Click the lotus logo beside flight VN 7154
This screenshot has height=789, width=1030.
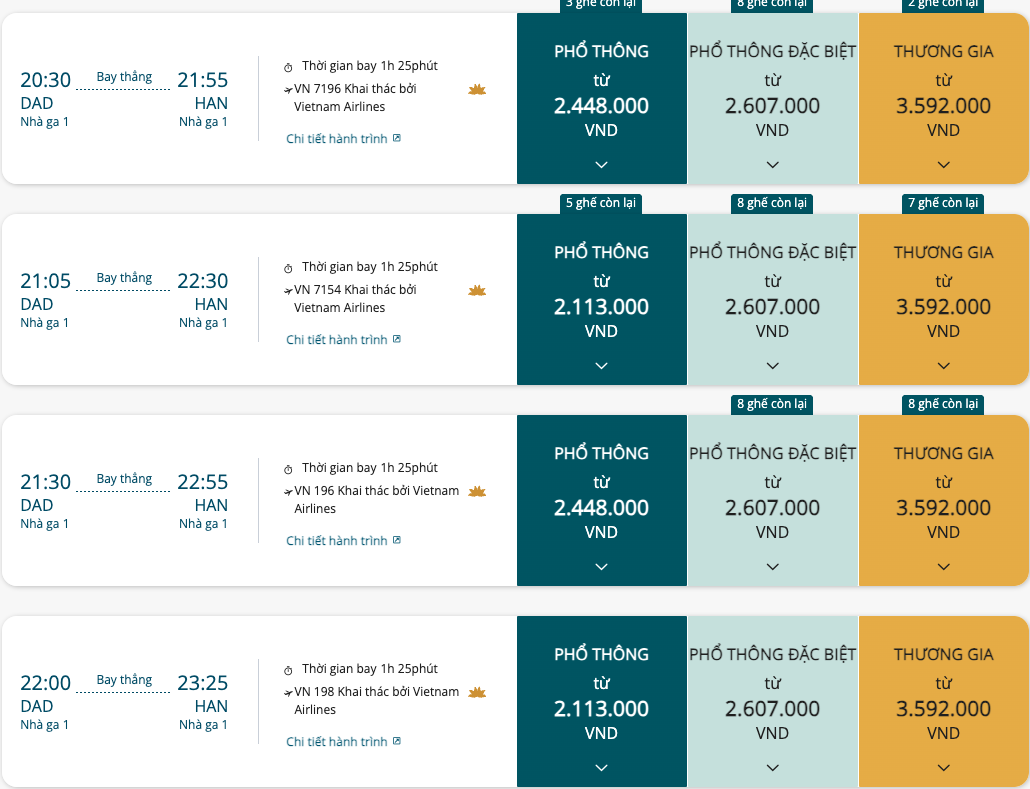point(477,290)
